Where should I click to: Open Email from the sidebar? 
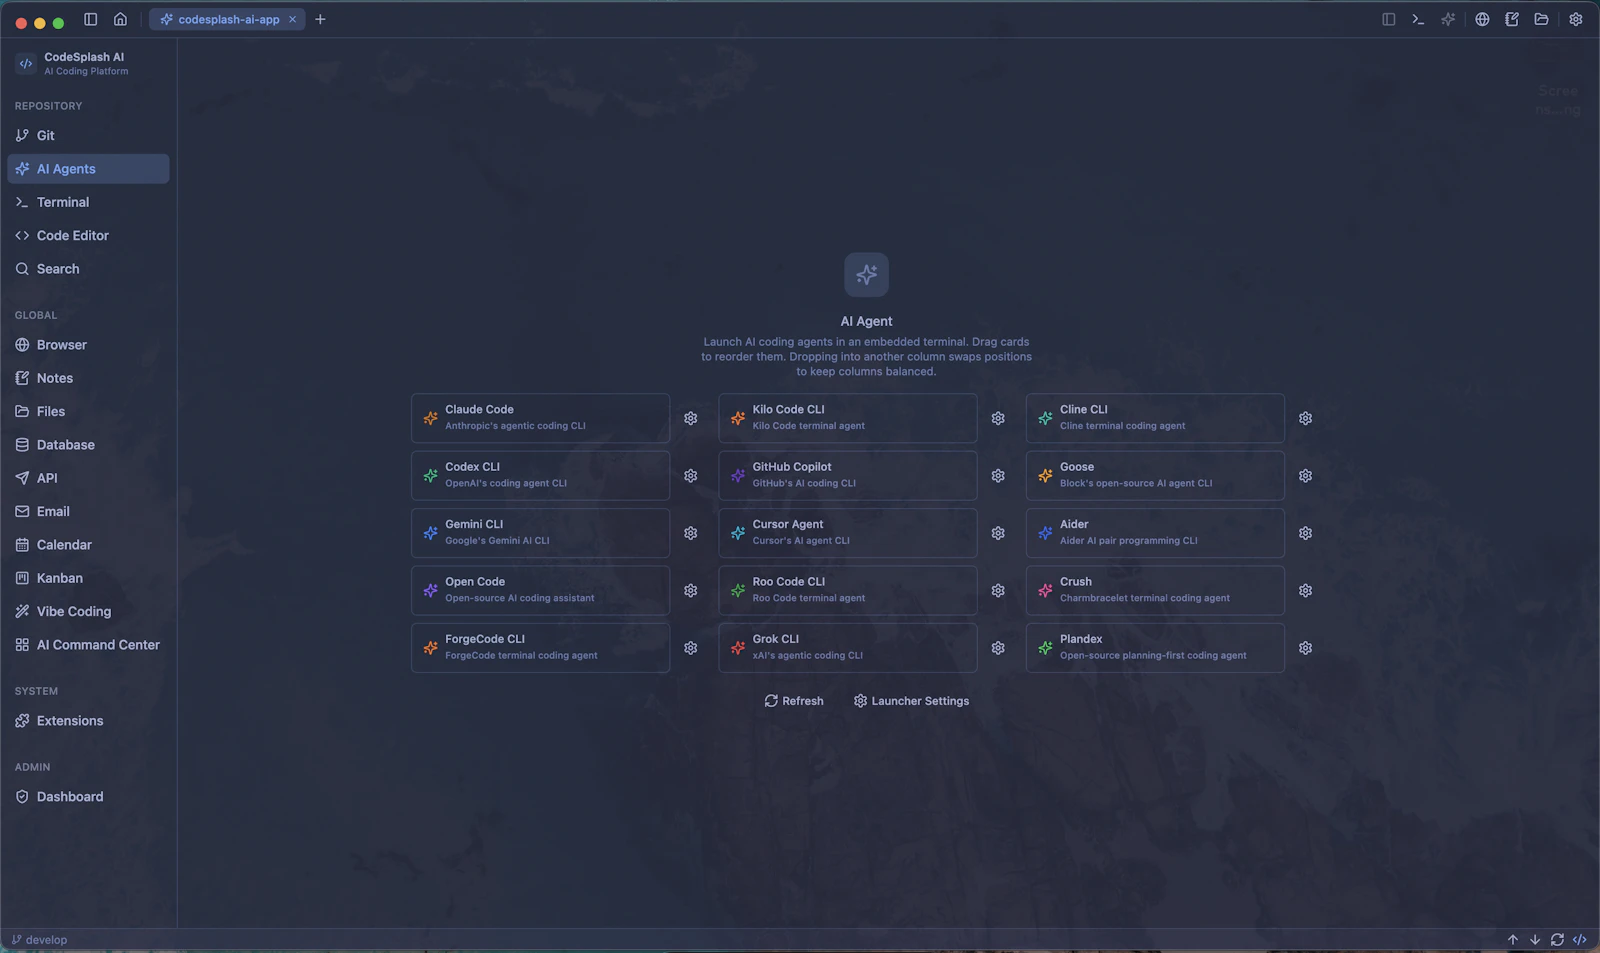pyautogui.click(x=88, y=511)
